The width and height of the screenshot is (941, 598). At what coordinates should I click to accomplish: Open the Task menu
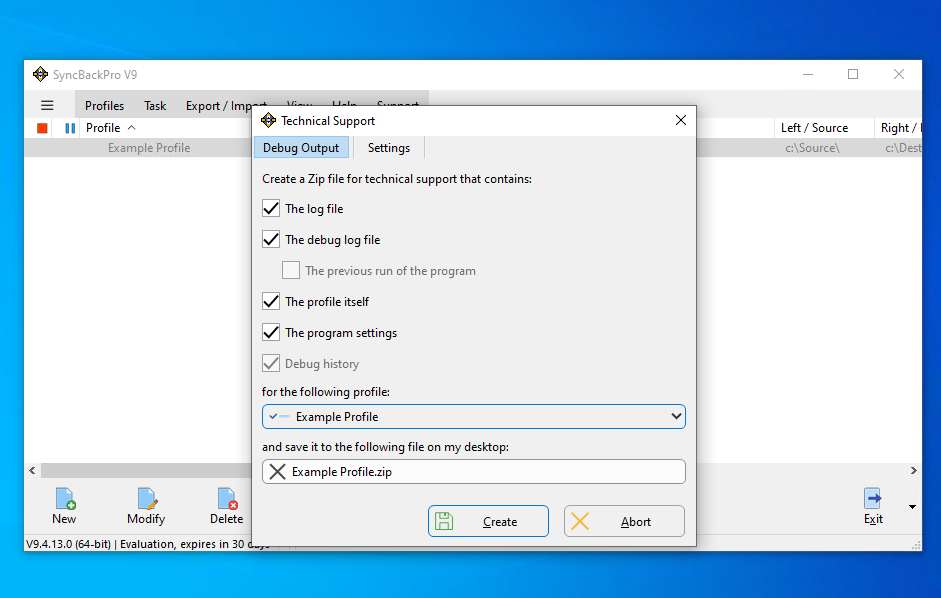[155, 106]
